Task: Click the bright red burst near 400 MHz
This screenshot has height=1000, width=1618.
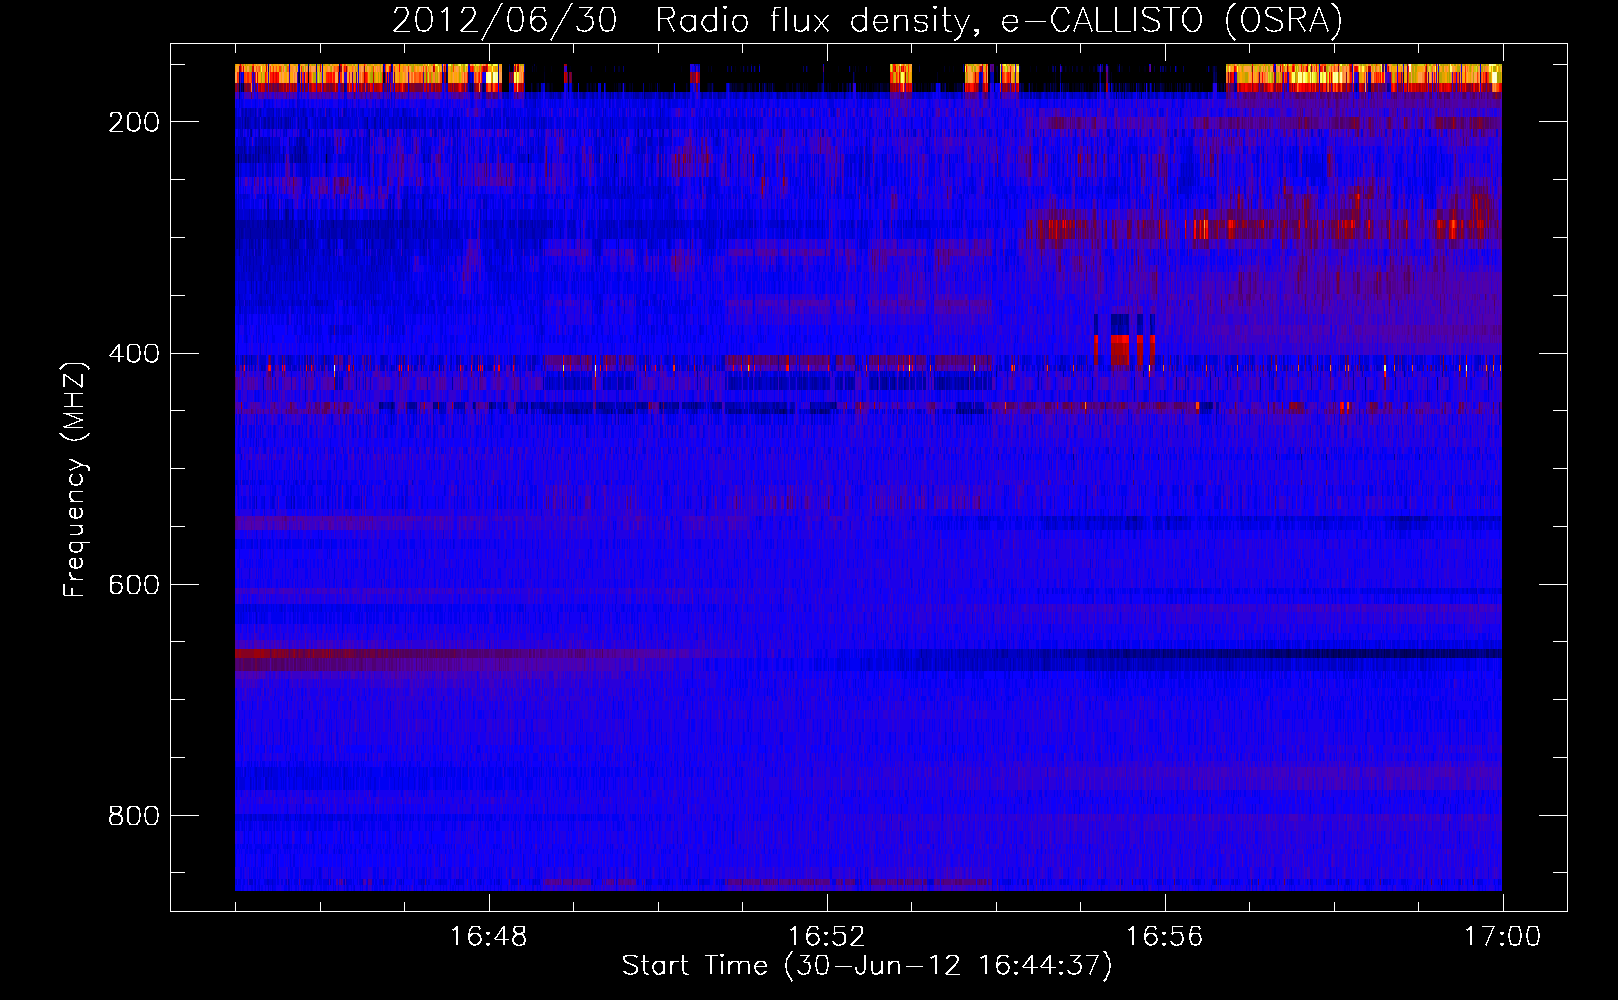Action: pyautogui.click(x=1125, y=351)
